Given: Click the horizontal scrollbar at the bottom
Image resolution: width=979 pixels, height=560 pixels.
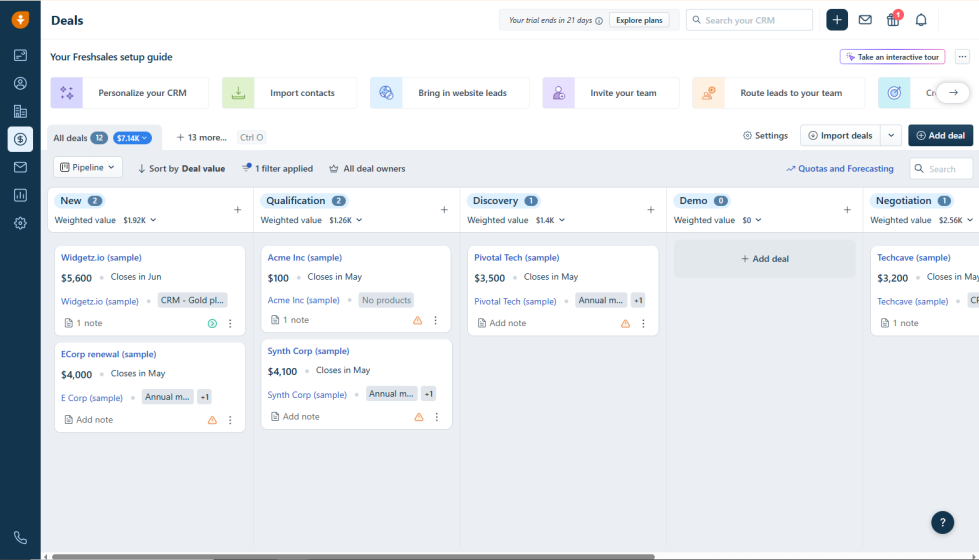Looking at the screenshot, I should click(x=350, y=556).
